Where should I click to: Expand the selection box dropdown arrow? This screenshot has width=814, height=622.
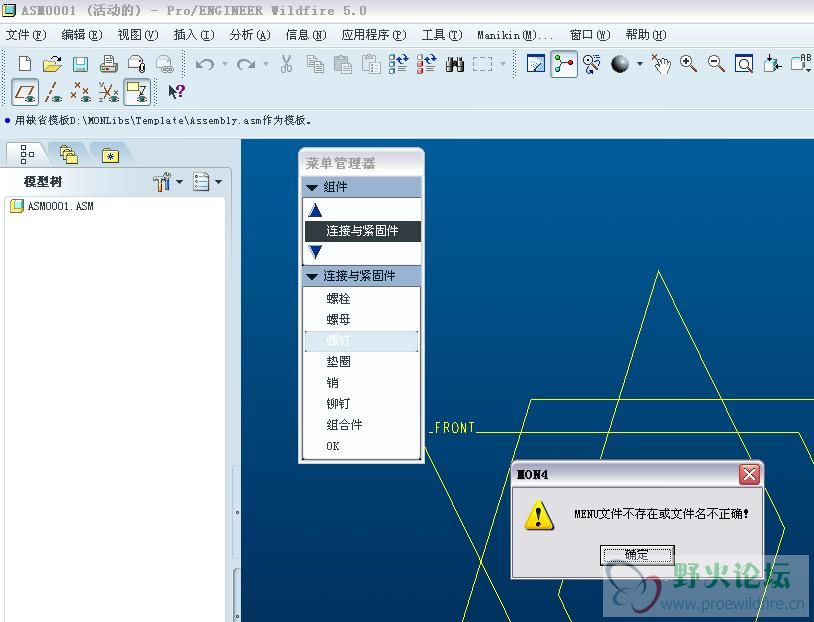(x=503, y=64)
